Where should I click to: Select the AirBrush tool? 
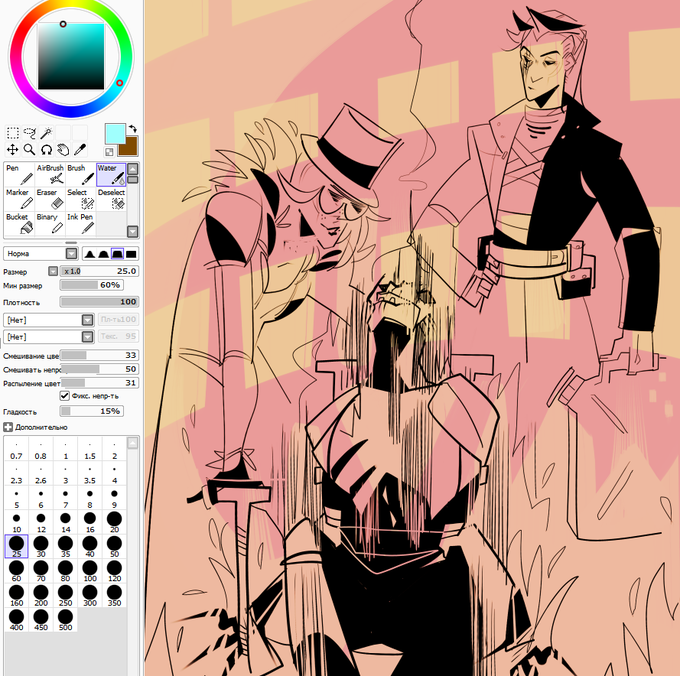(50, 174)
